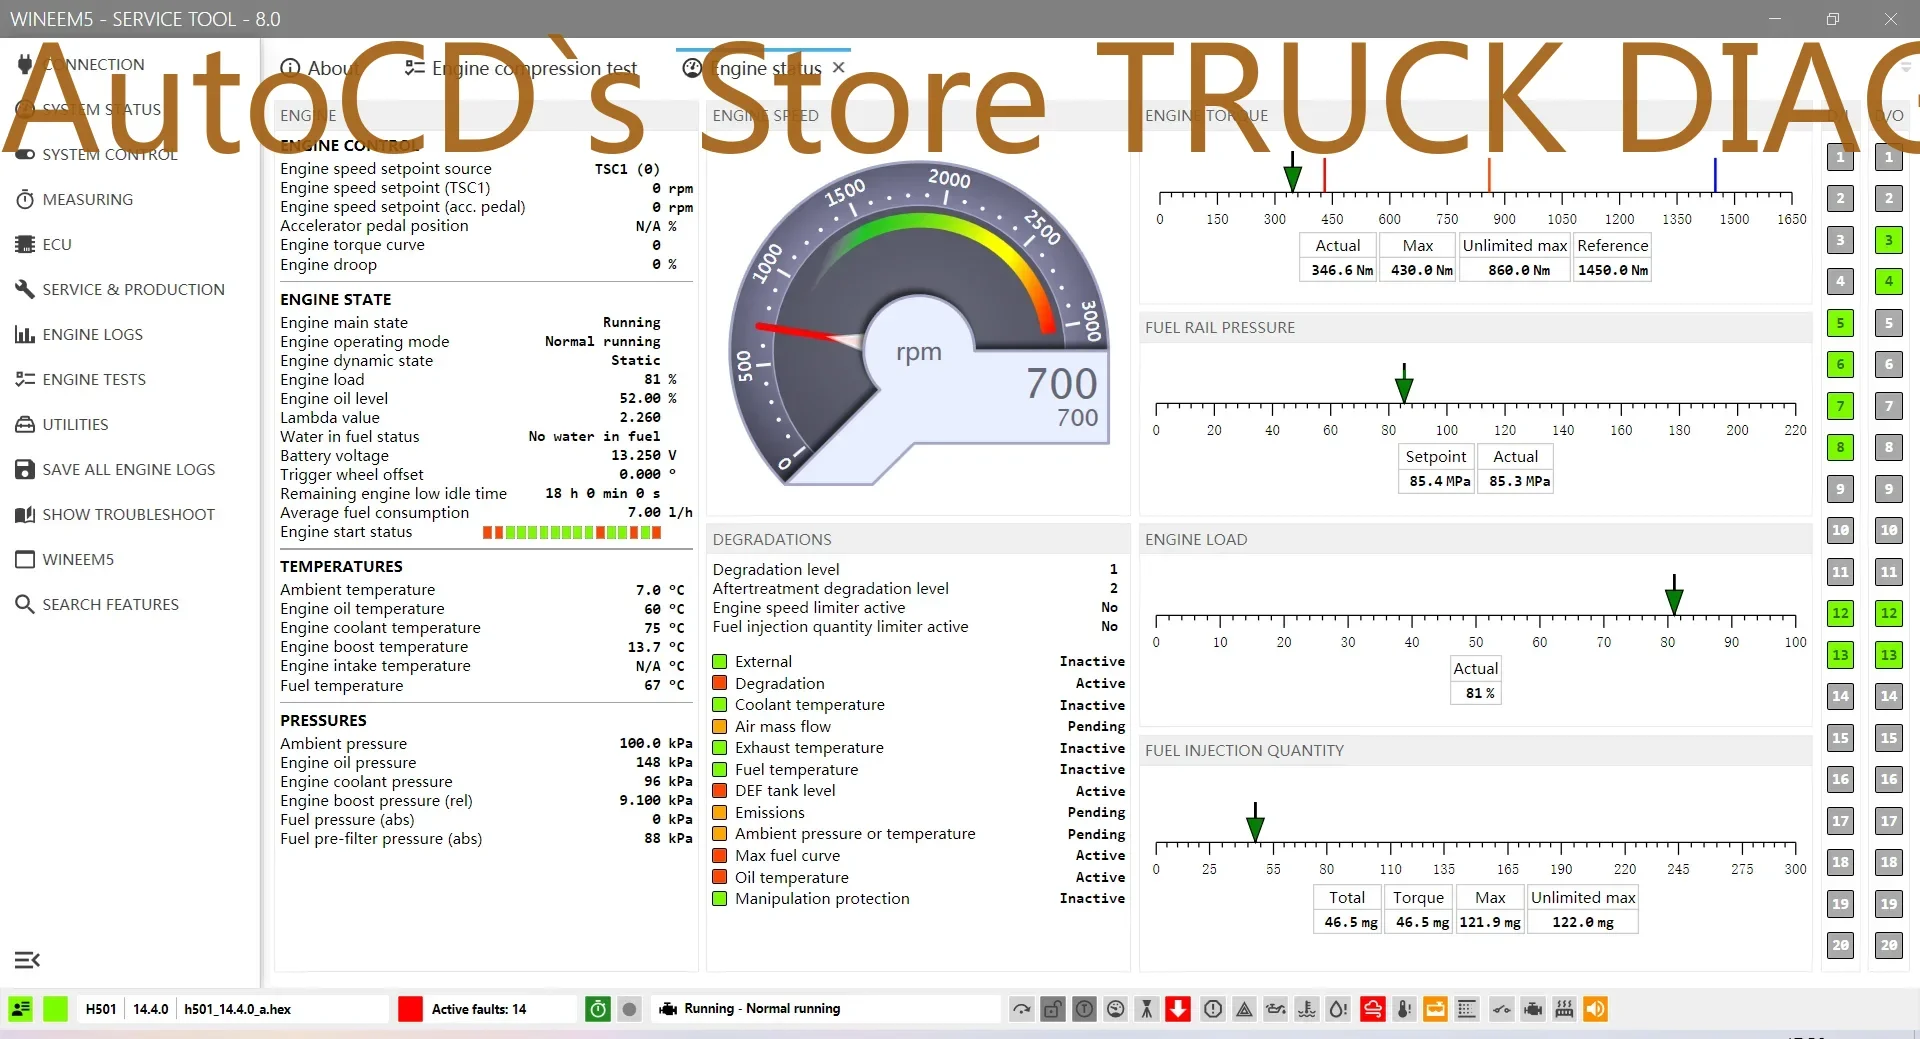The image size is (1920, 1039).
Task: Switch to the Engine compression test tab
Action: [x=521, y=68]
